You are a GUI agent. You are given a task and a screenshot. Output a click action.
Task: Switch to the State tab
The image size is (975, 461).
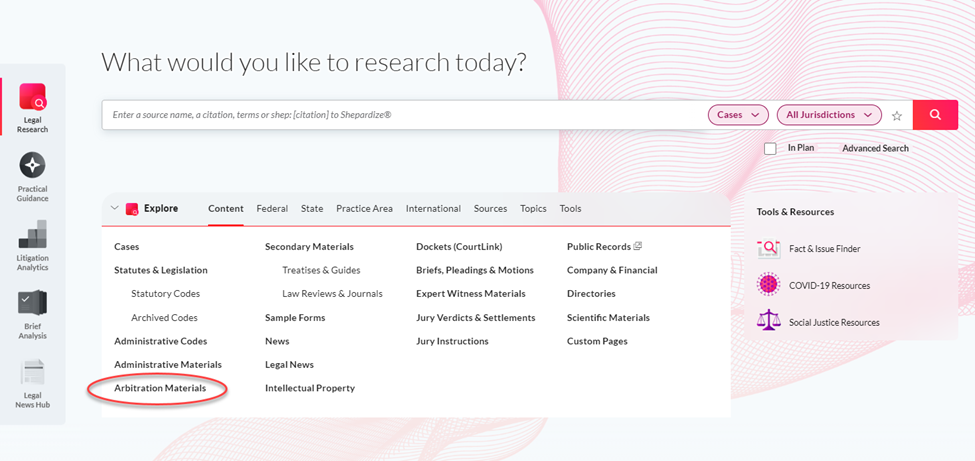click(312, 209)
